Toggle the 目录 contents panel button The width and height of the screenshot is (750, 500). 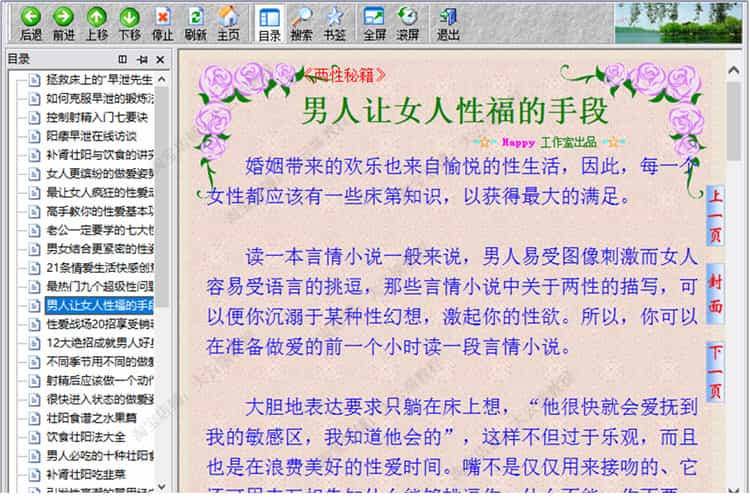[x=269, y=23]
